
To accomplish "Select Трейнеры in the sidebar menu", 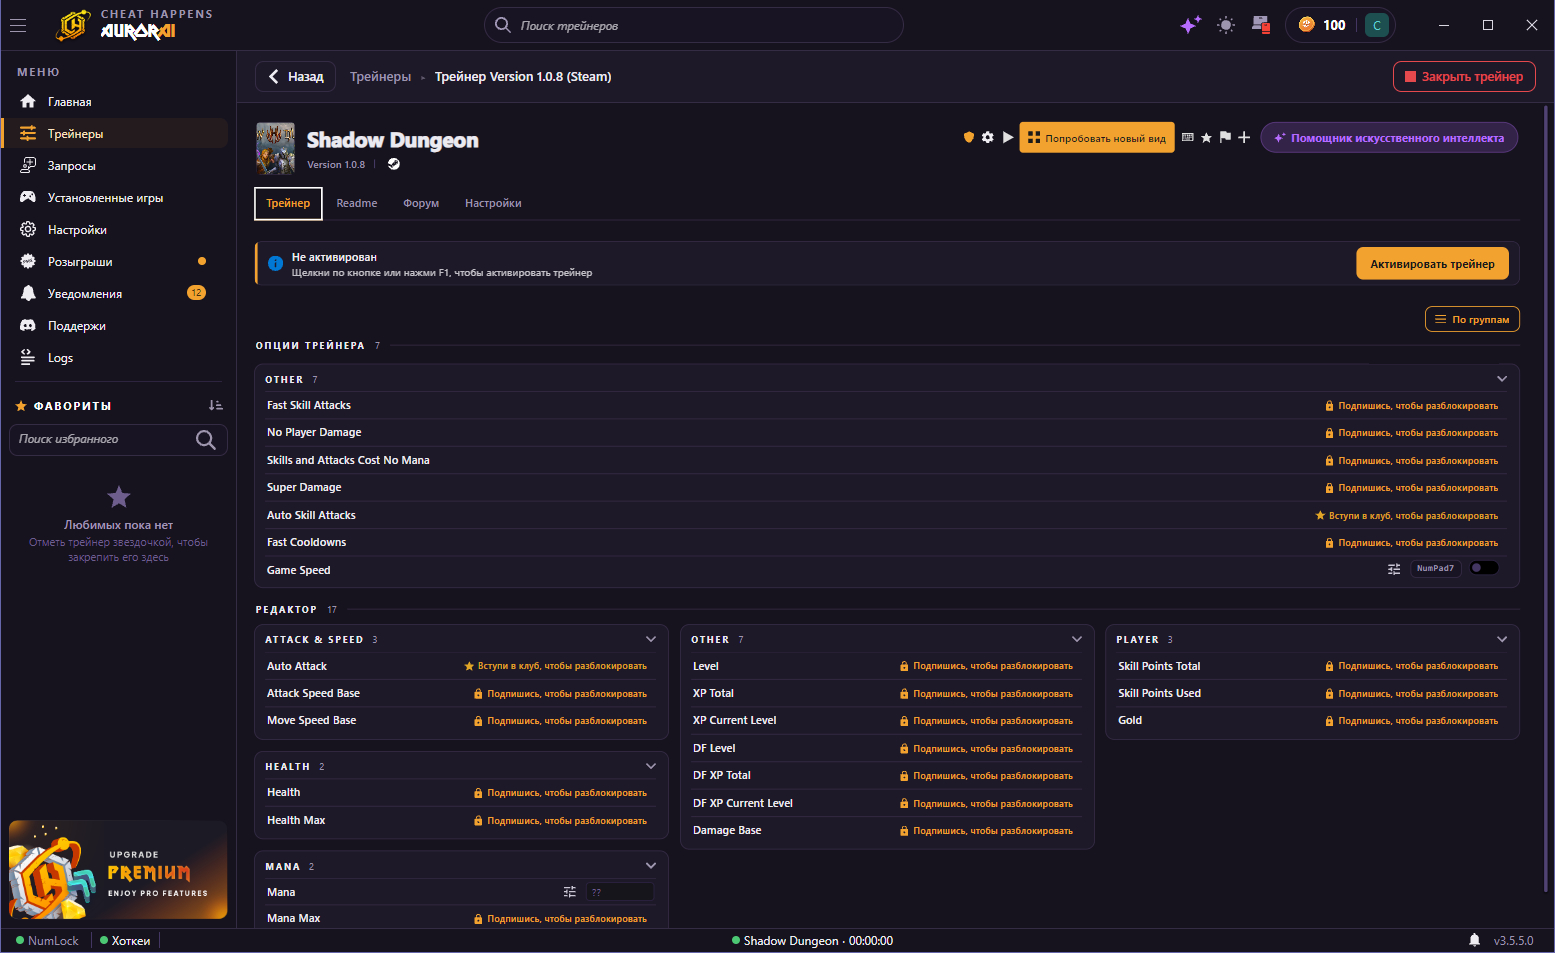I will 115,134.
